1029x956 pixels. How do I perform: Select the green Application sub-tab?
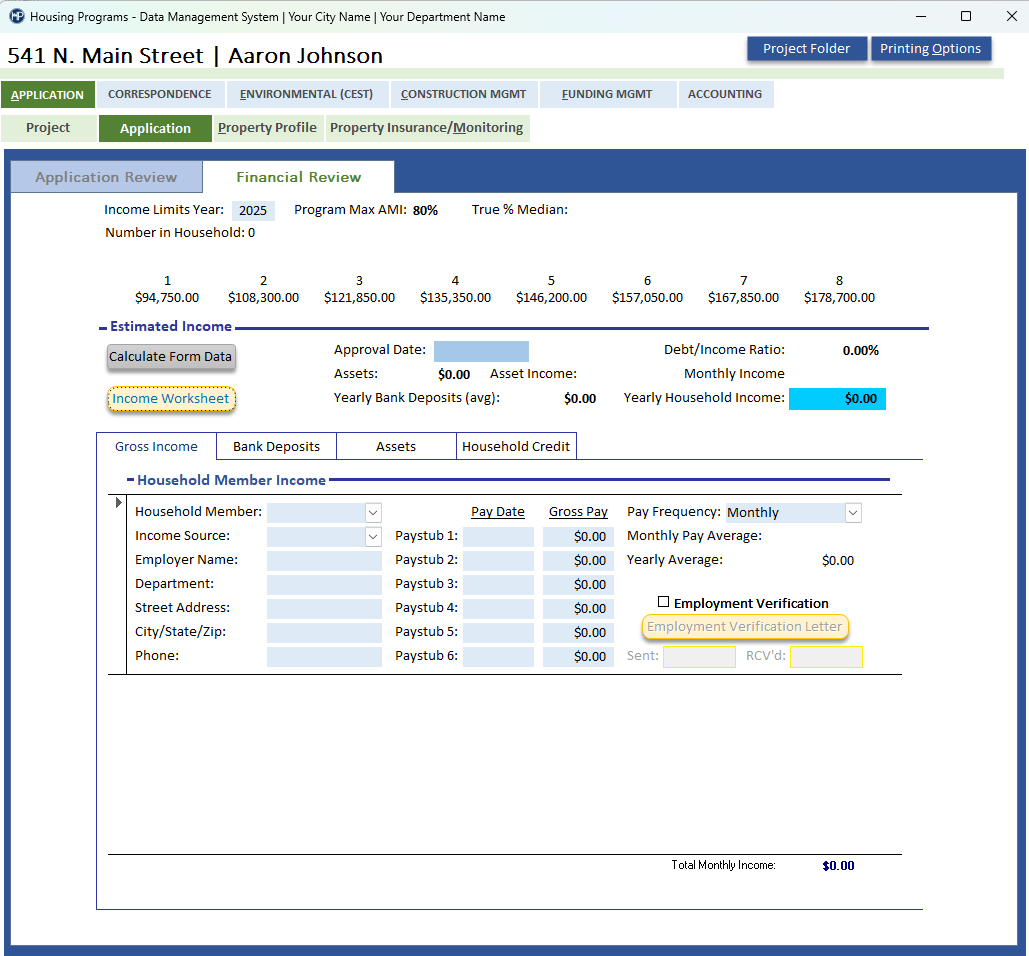click(156, 129)
